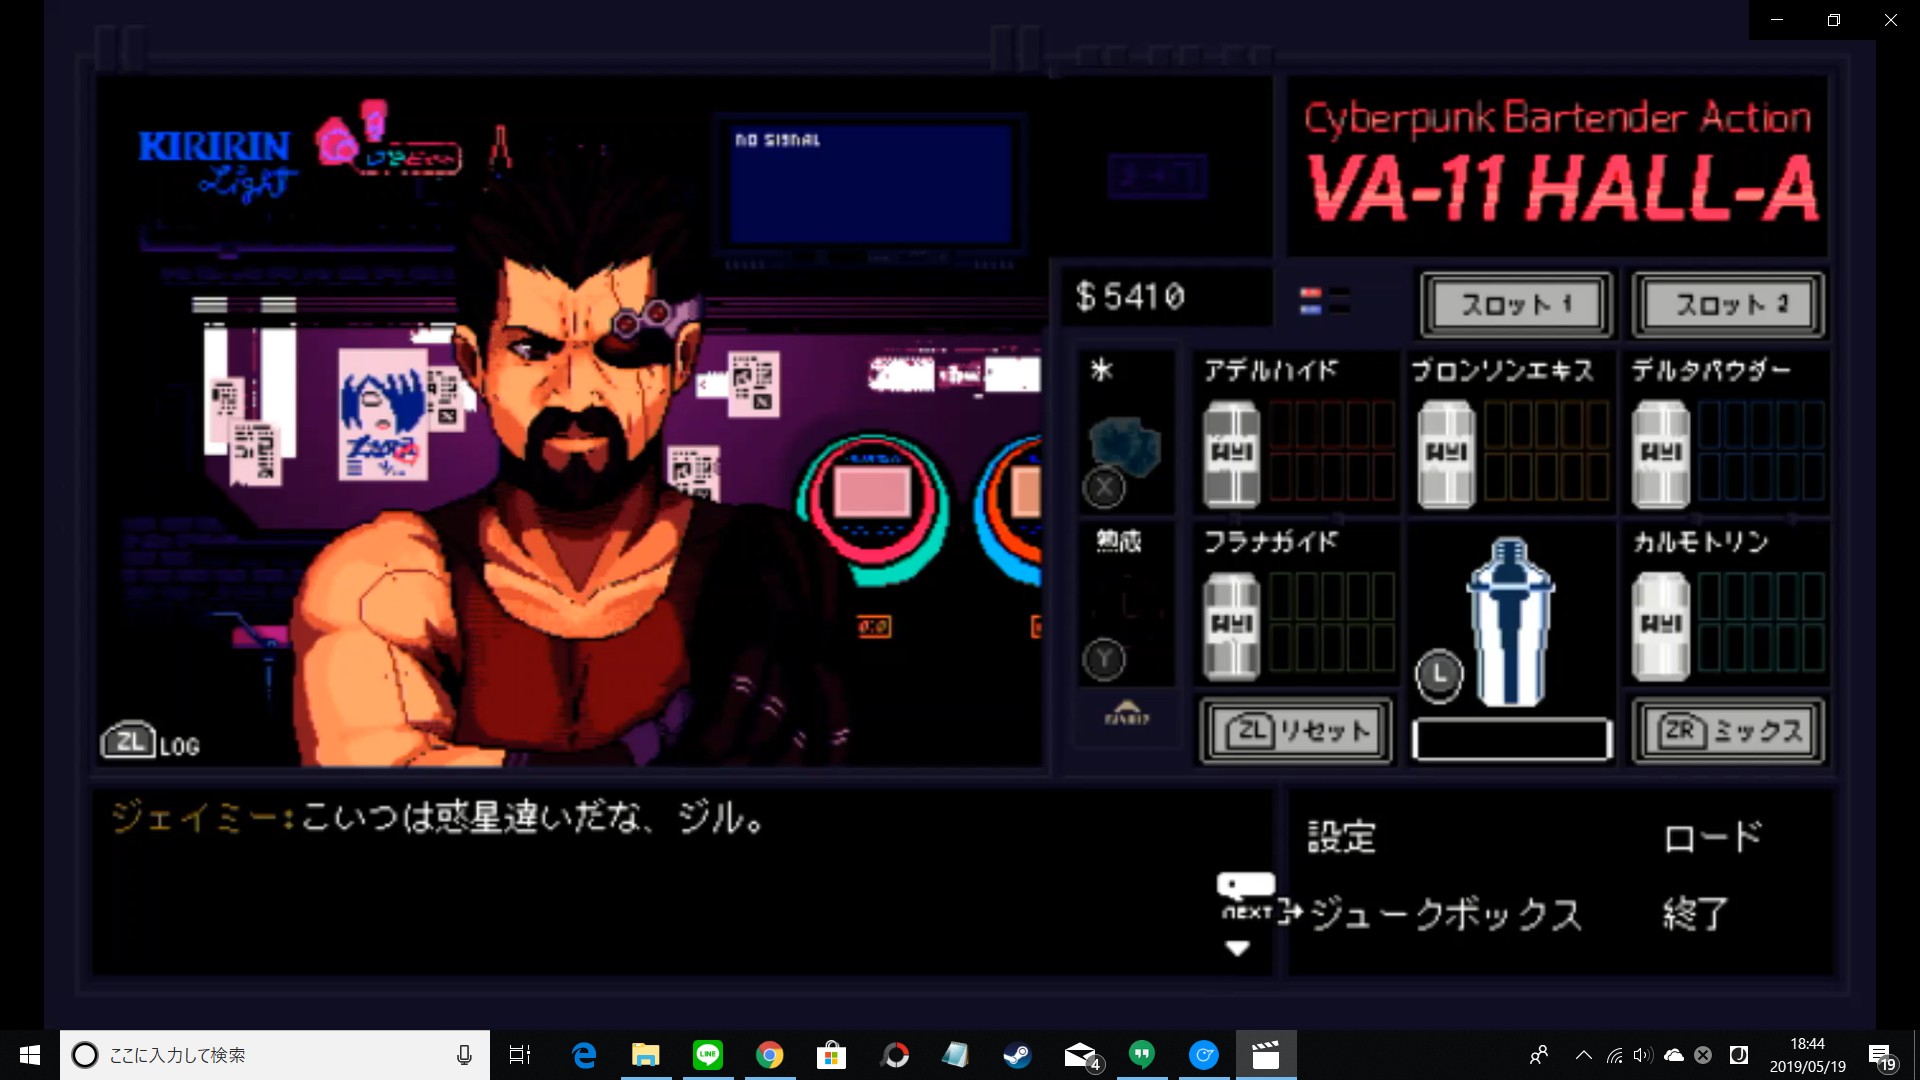Image resolution: width=1920 pixels, height=1080 pixels.
Task: Open Task View in taskbar
Action: 520,1055
